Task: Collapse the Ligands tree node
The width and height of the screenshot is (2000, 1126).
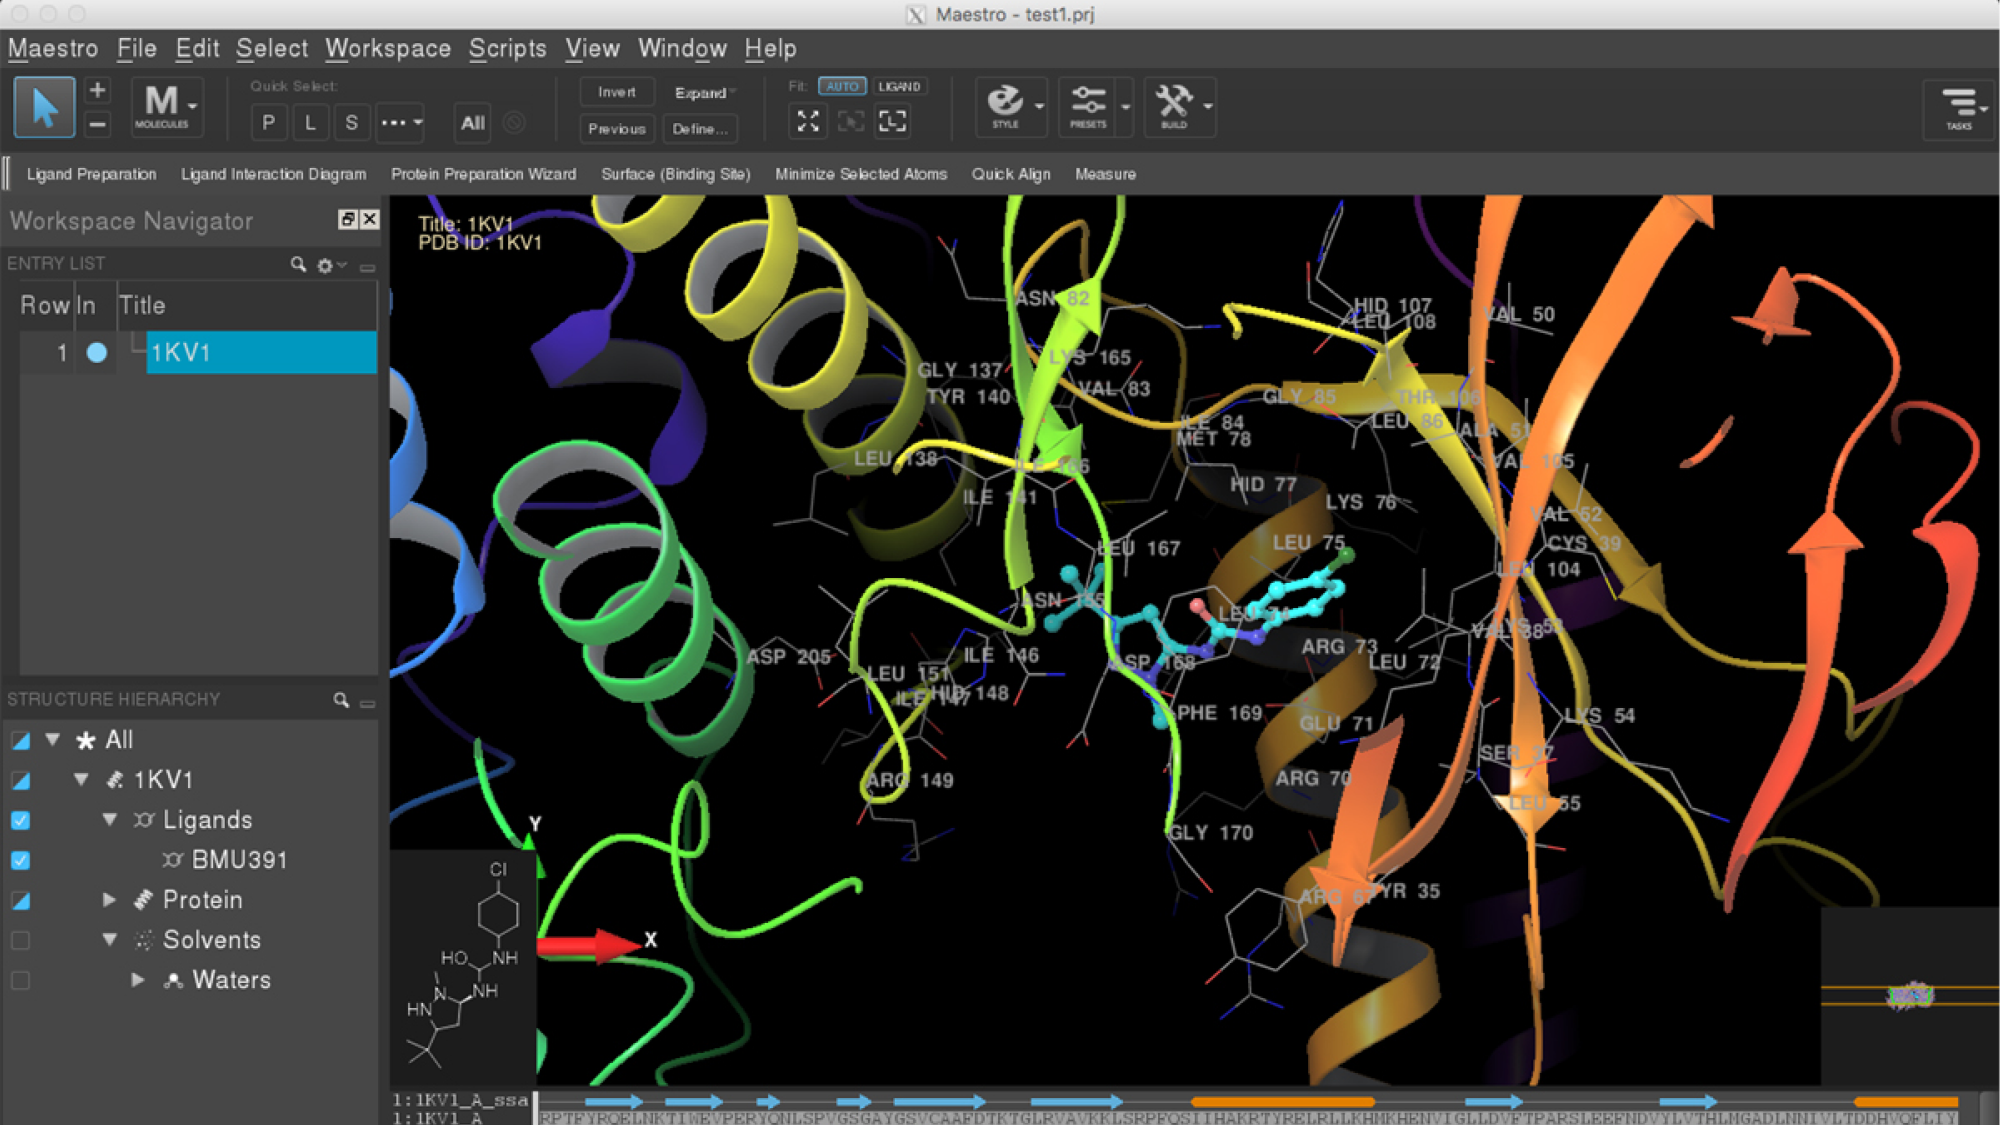Action: point(110,820)
